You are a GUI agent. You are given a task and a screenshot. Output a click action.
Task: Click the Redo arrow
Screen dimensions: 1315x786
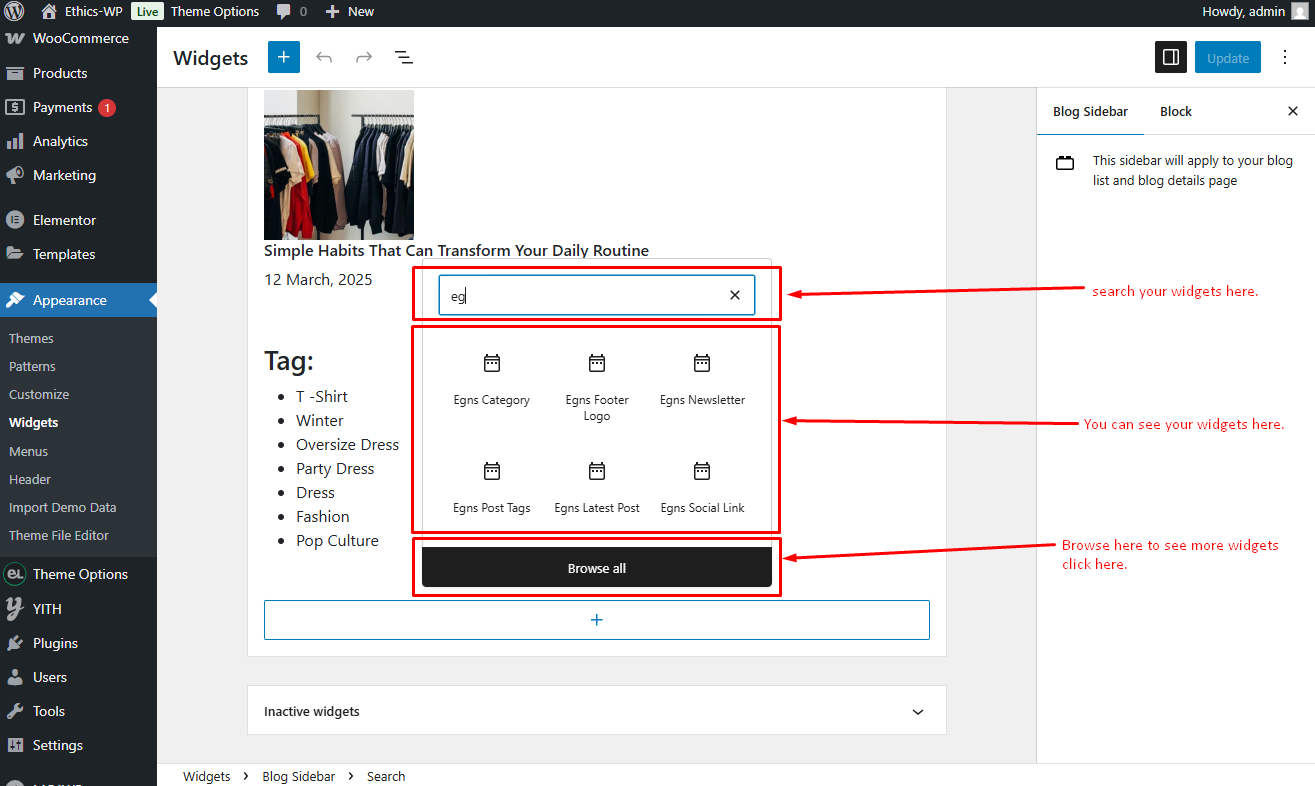point(364,57)
